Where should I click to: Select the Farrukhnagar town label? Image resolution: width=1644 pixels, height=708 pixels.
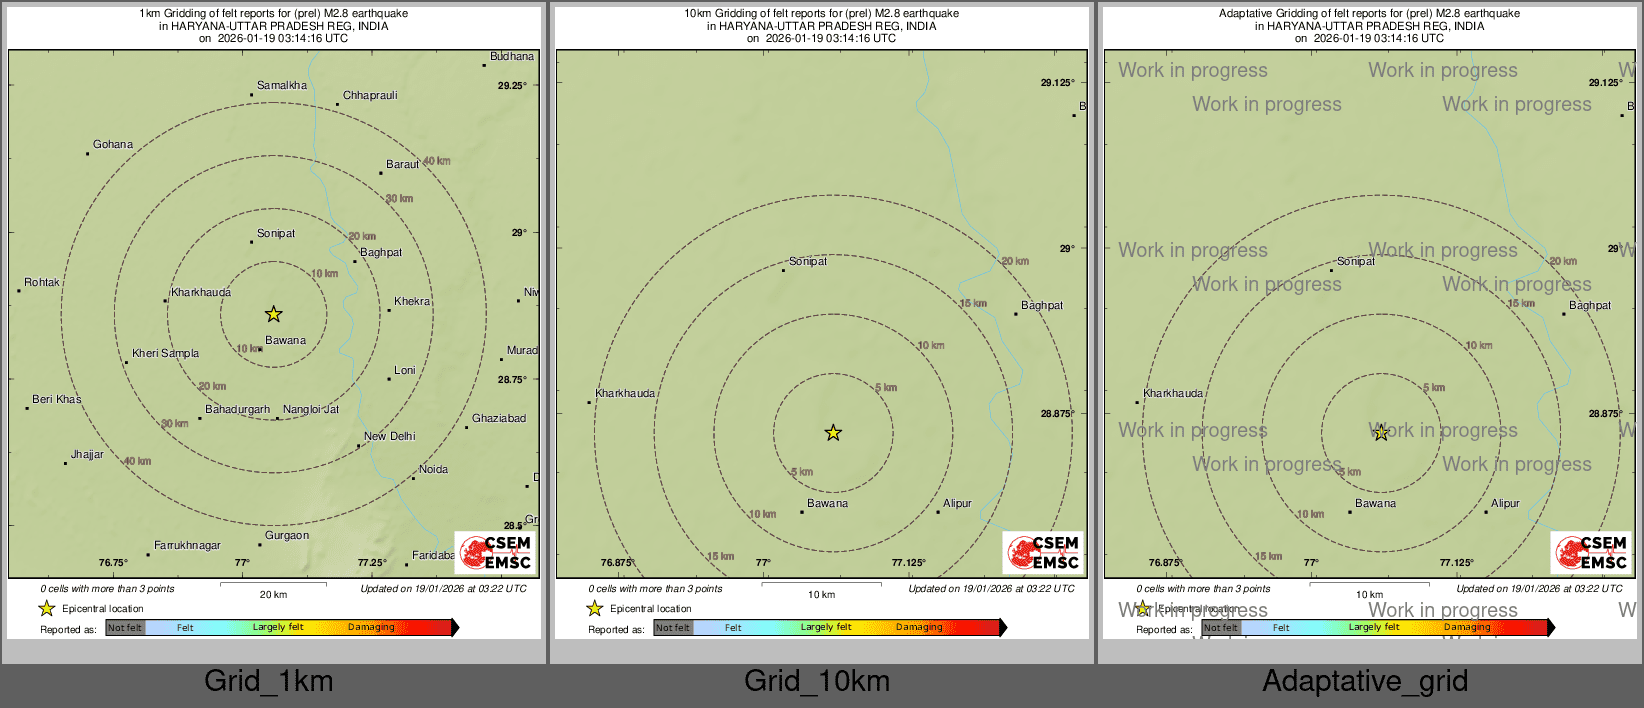tap(187, 546)
